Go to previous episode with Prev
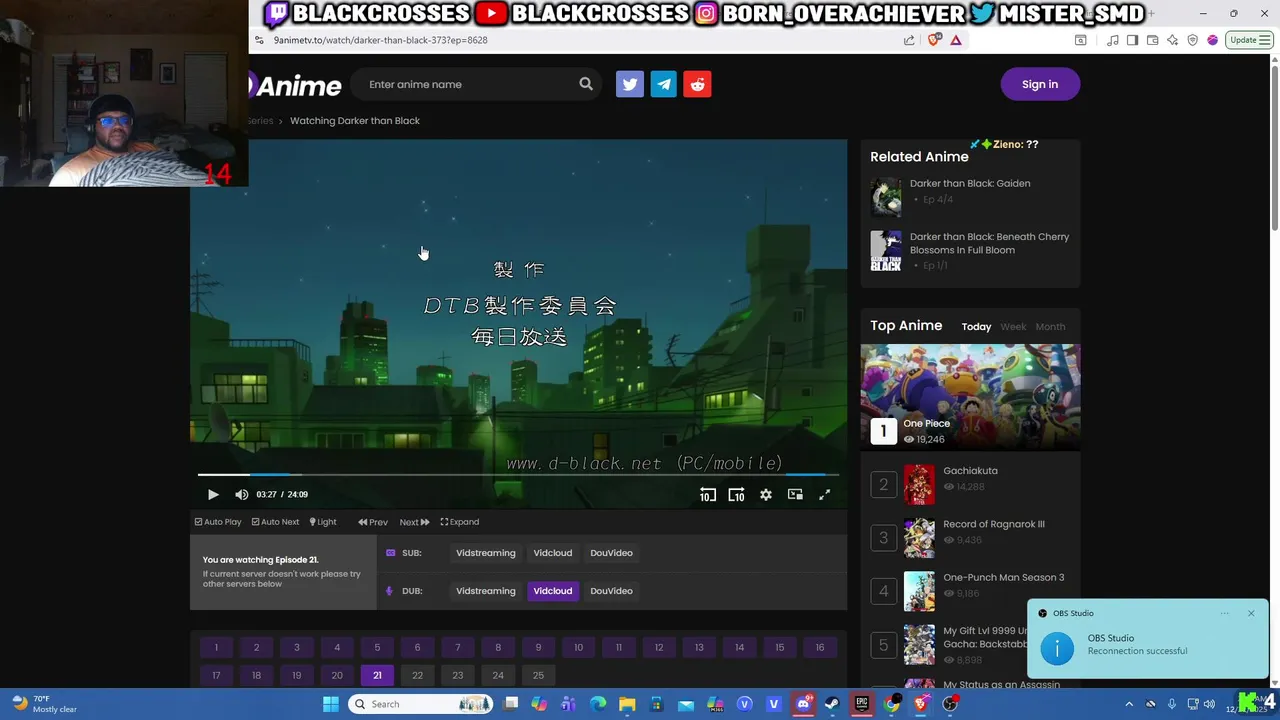The image size is (1280, 720). coord(373,522)
